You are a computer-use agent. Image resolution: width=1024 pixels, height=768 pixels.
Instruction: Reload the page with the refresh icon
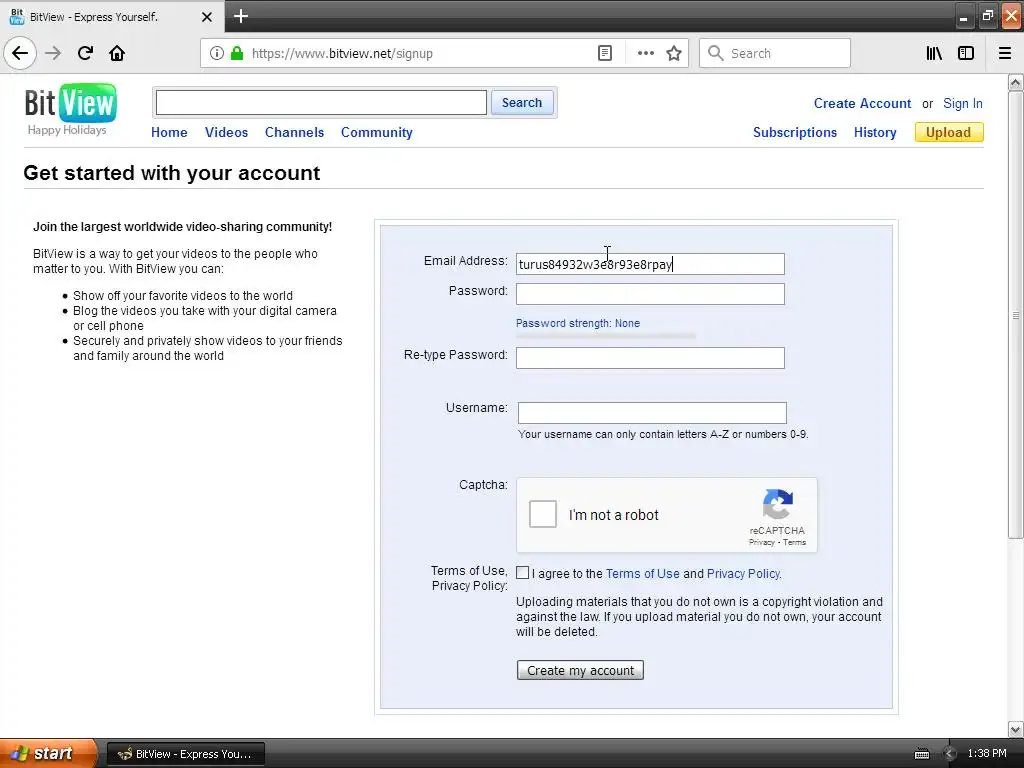[85, 53]
